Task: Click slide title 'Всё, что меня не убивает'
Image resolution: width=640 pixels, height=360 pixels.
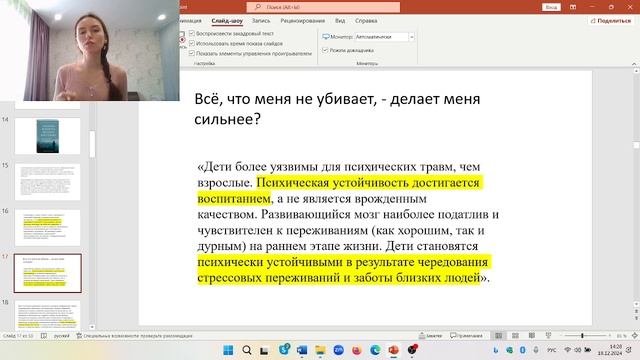Action: coord(337,109)
